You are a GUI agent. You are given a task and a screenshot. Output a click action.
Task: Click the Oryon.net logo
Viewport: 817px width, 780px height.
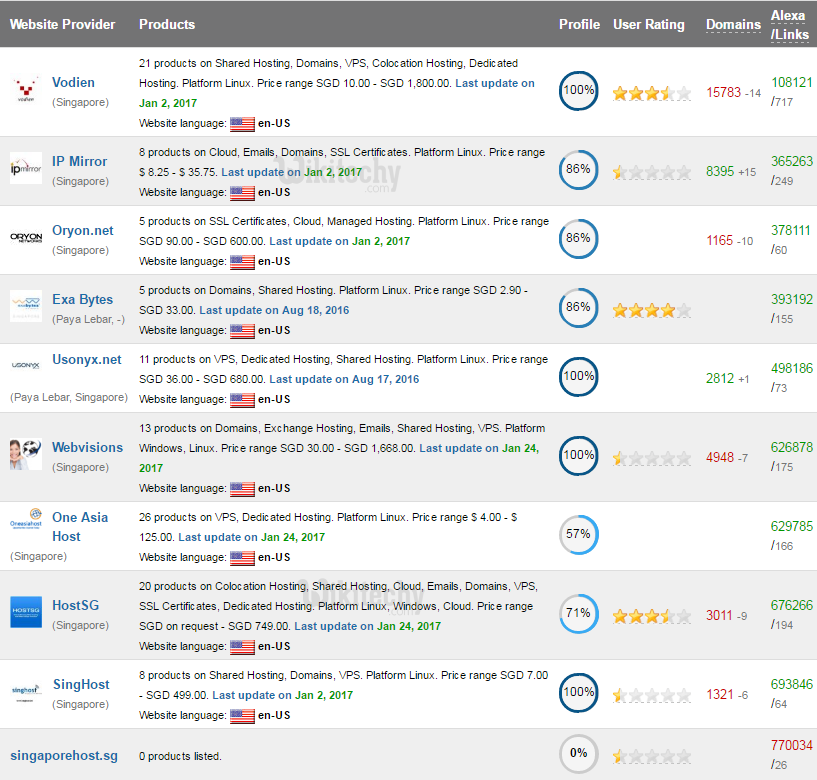pos(25,239)
